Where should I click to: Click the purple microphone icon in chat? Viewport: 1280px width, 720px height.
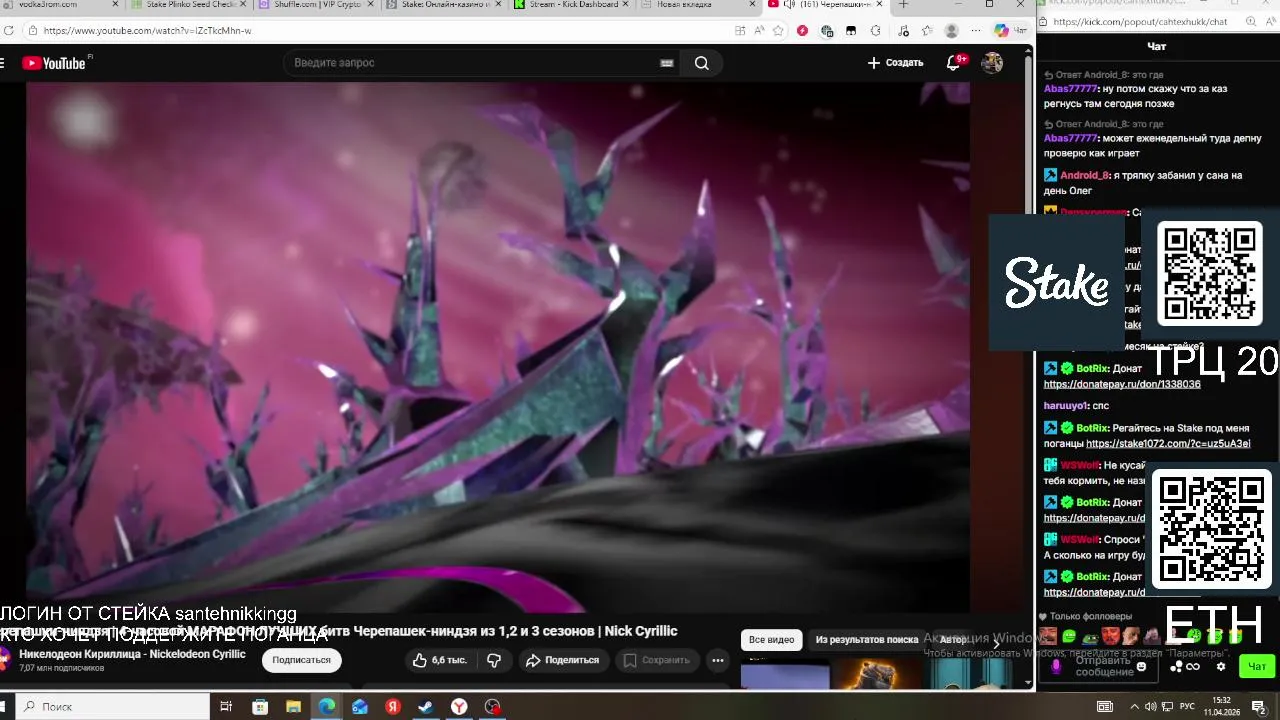pos(1056,666)
